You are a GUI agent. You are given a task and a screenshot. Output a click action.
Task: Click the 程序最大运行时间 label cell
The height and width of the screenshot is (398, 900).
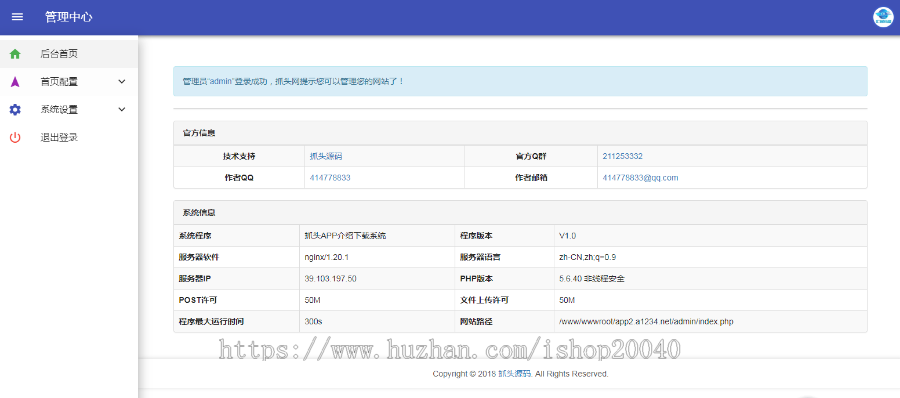(x=236, y=322)
